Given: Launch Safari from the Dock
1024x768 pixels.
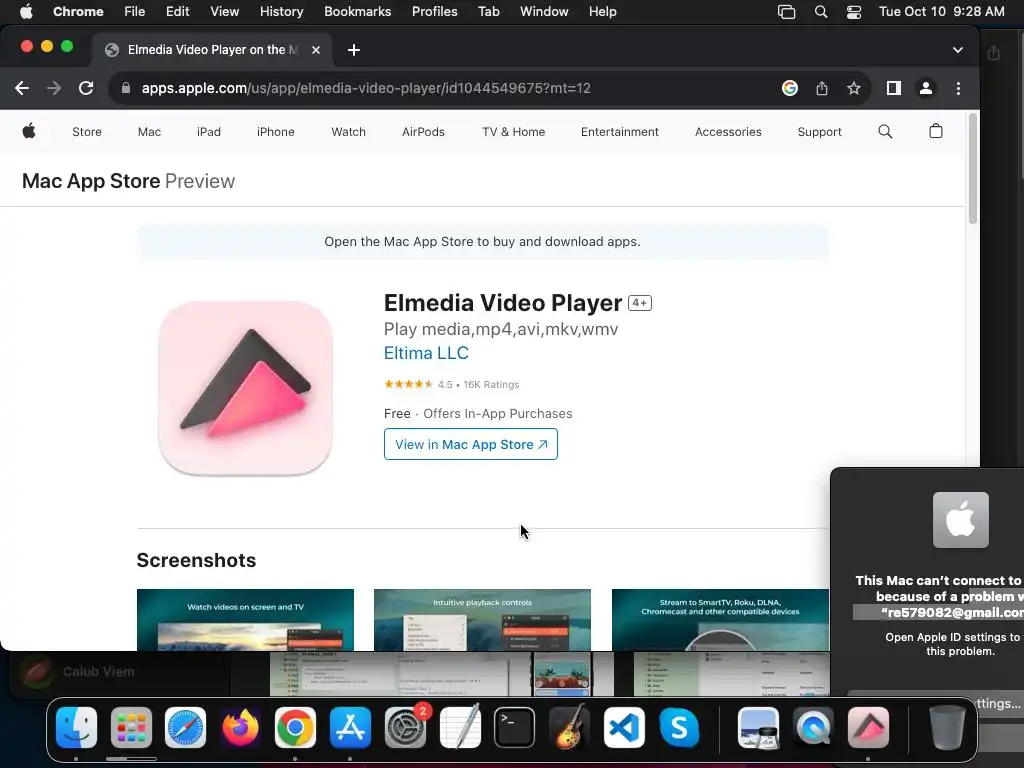Looking at the screenshot, I should (185, 728).
